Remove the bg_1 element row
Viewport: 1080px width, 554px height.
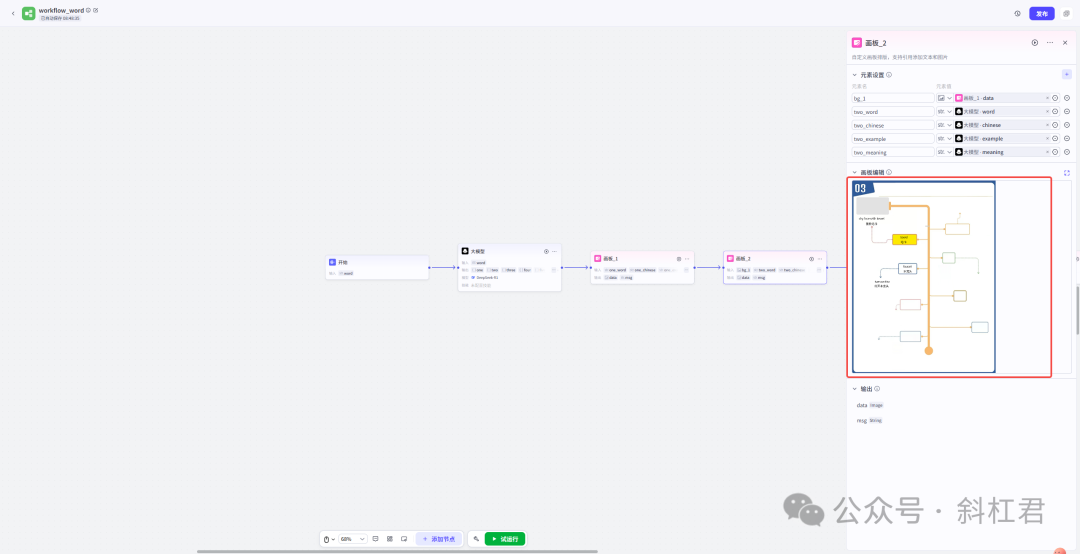1067,98
